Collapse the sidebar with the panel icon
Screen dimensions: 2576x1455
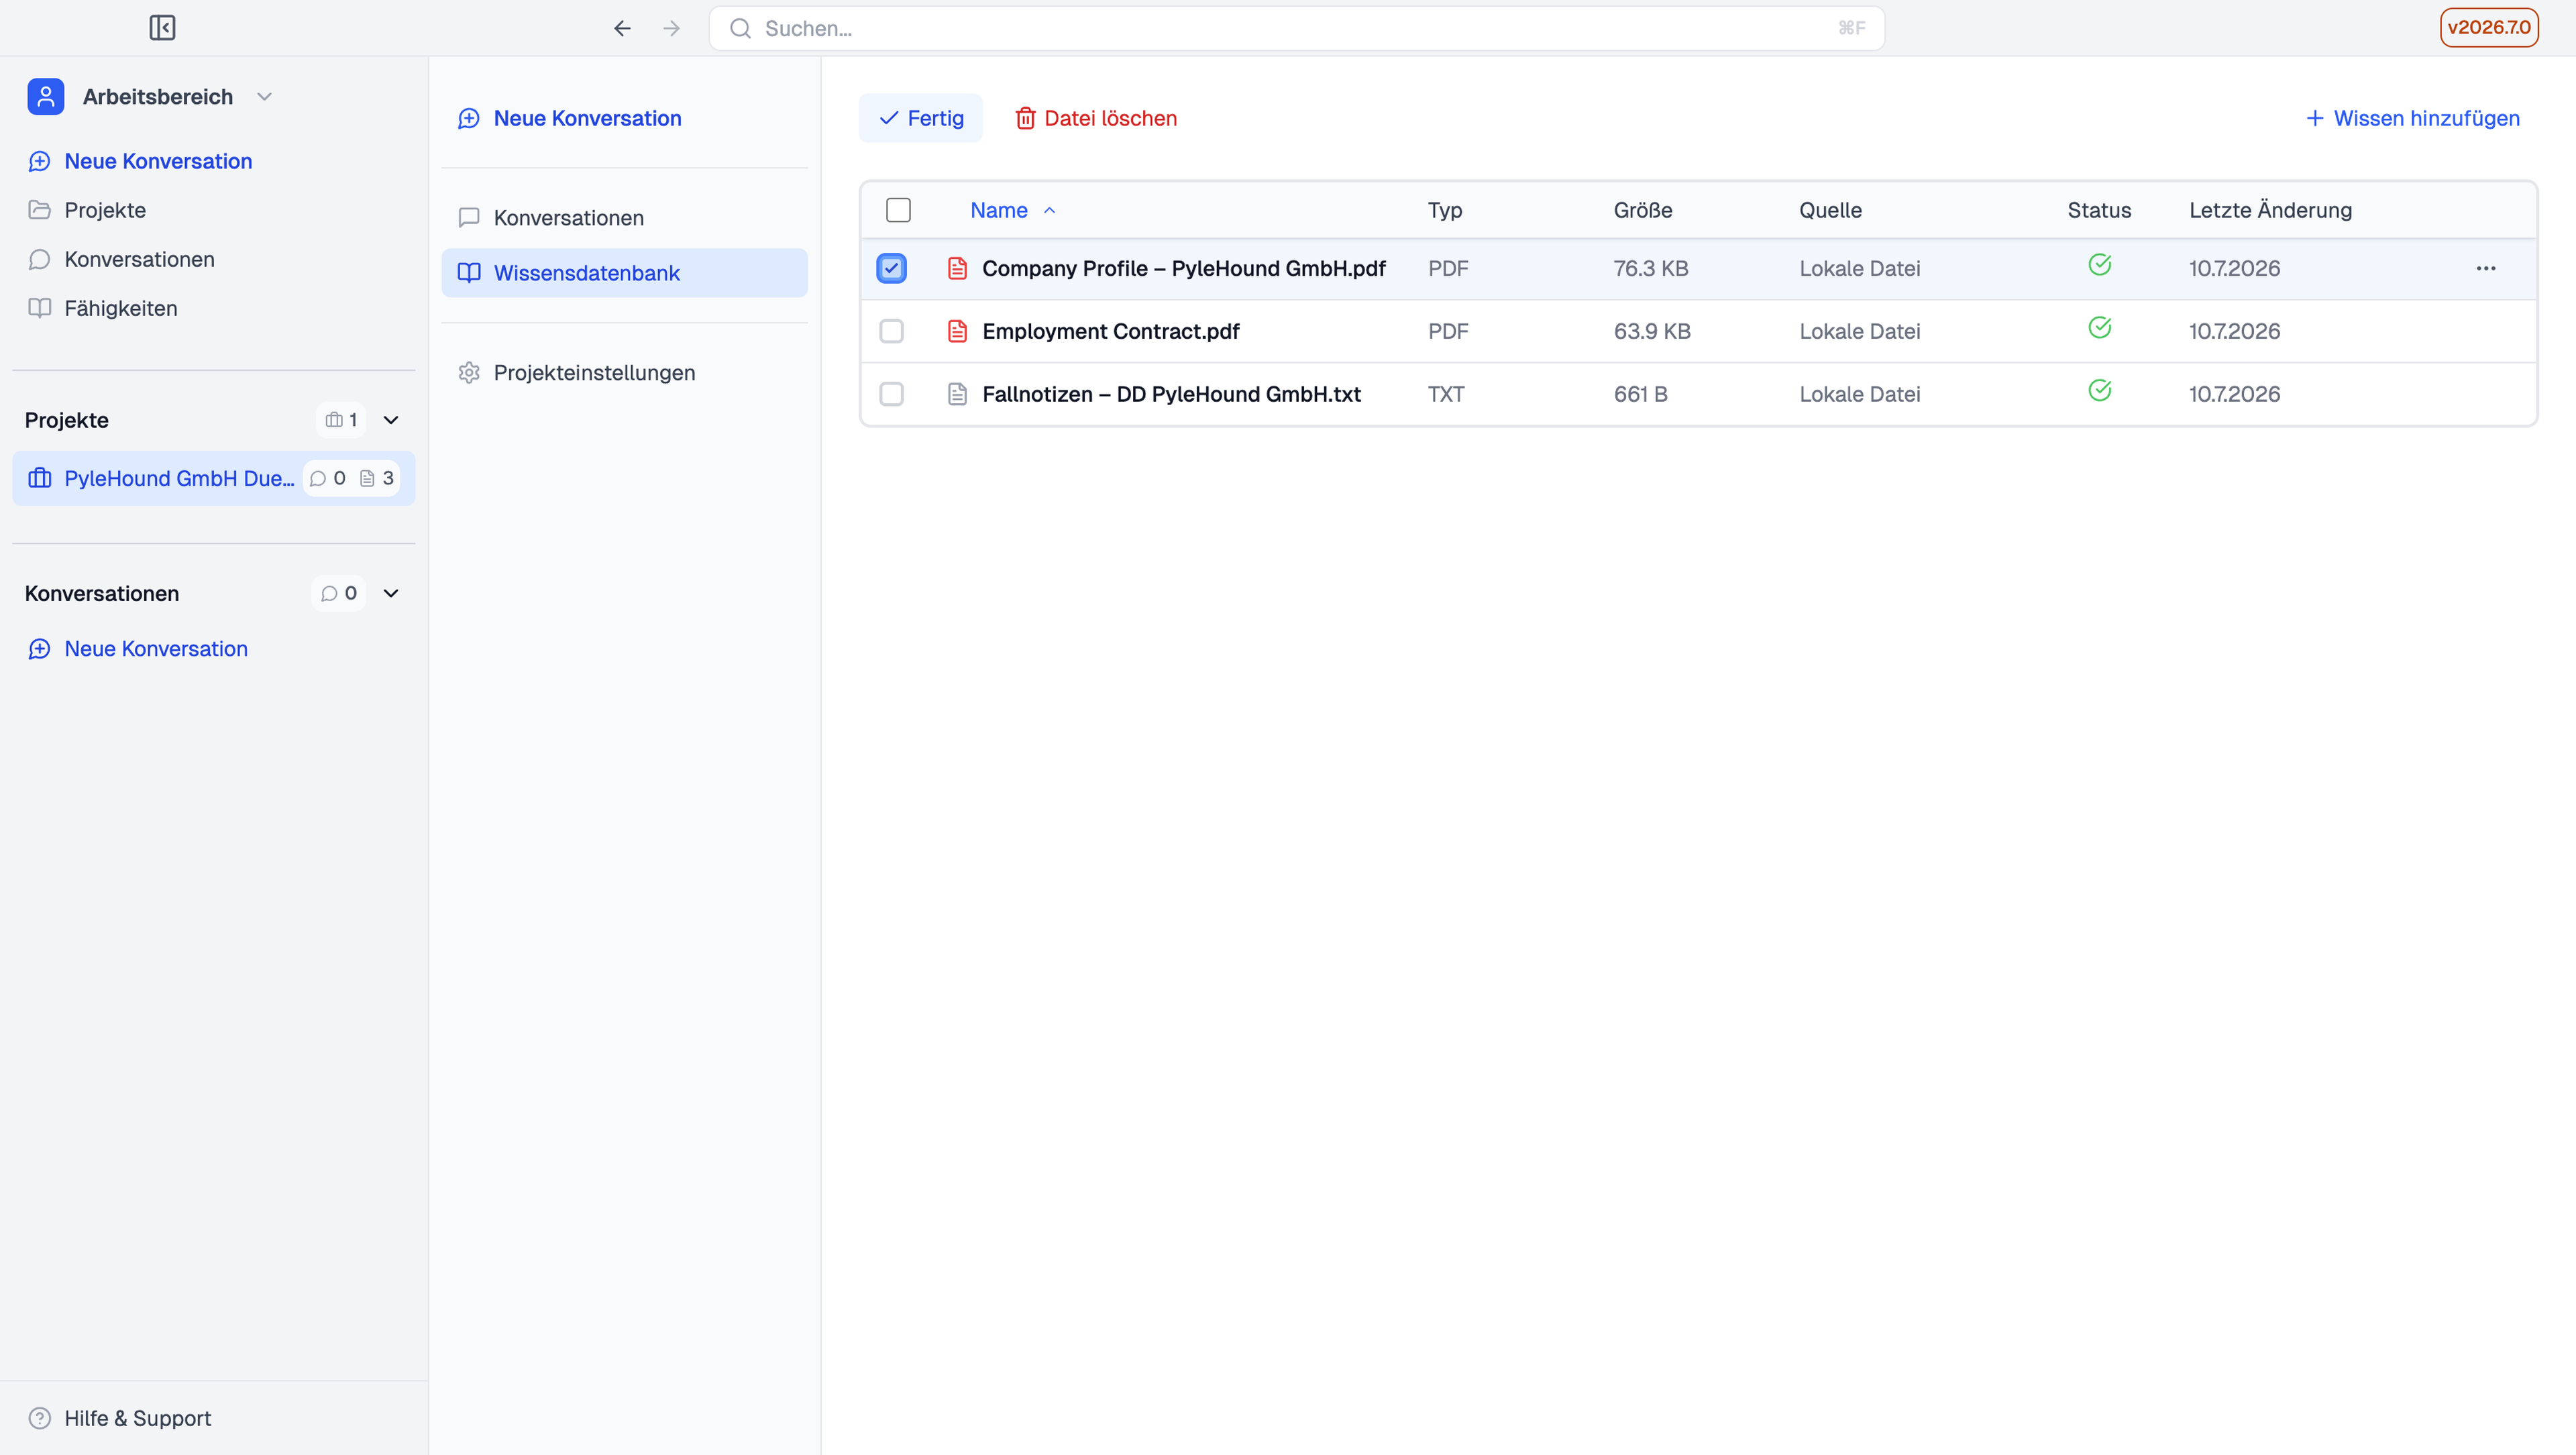click(162, 28)
